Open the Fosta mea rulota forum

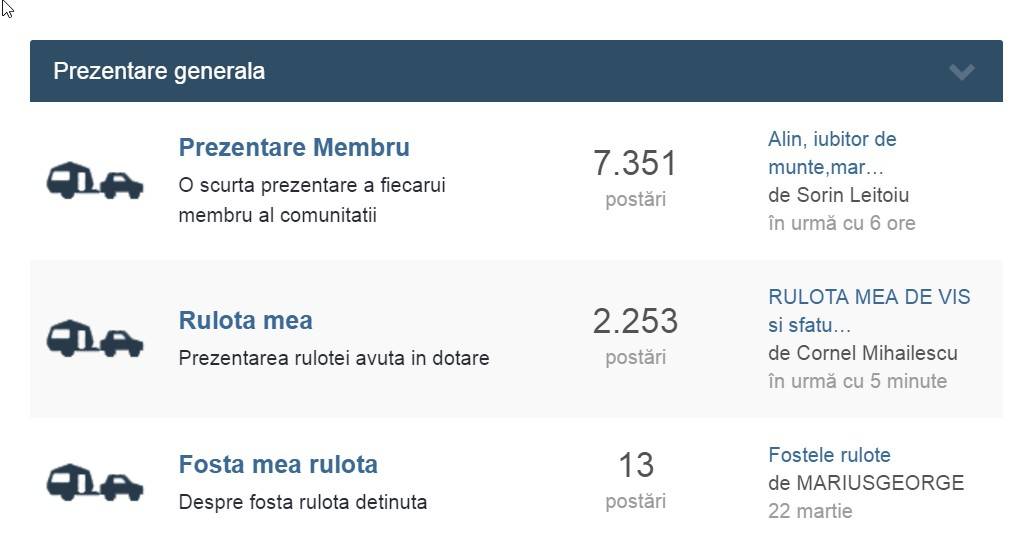[x=278, y=465]
